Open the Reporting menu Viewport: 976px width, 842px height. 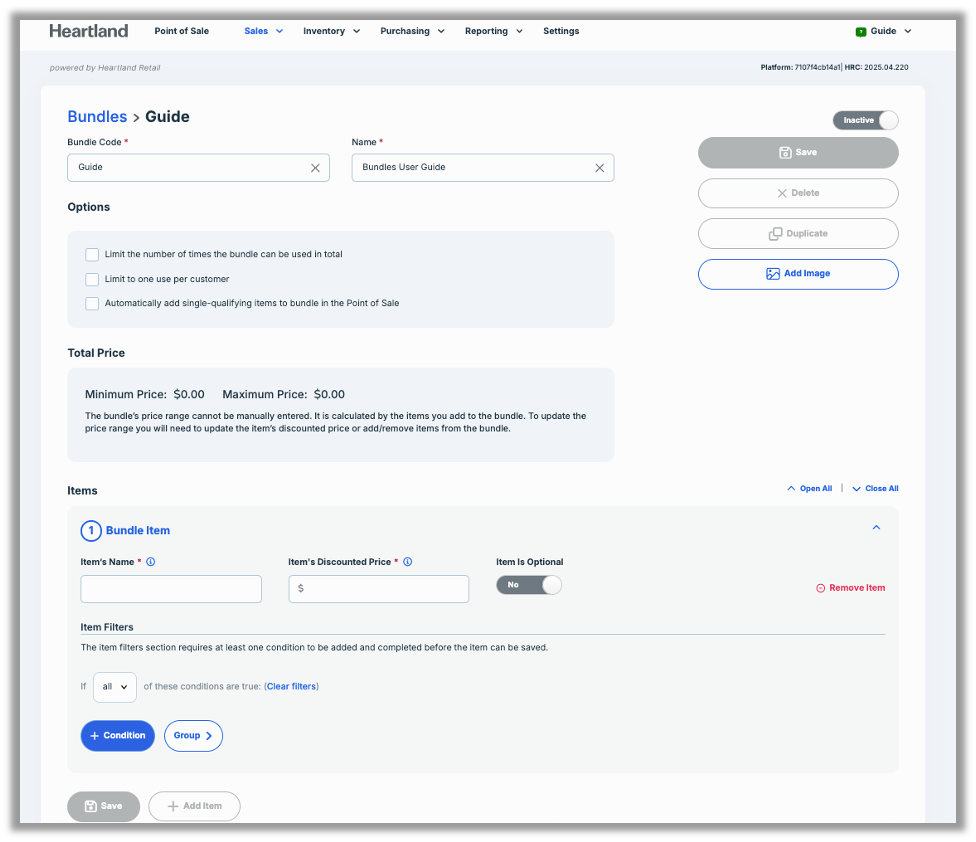493,31
